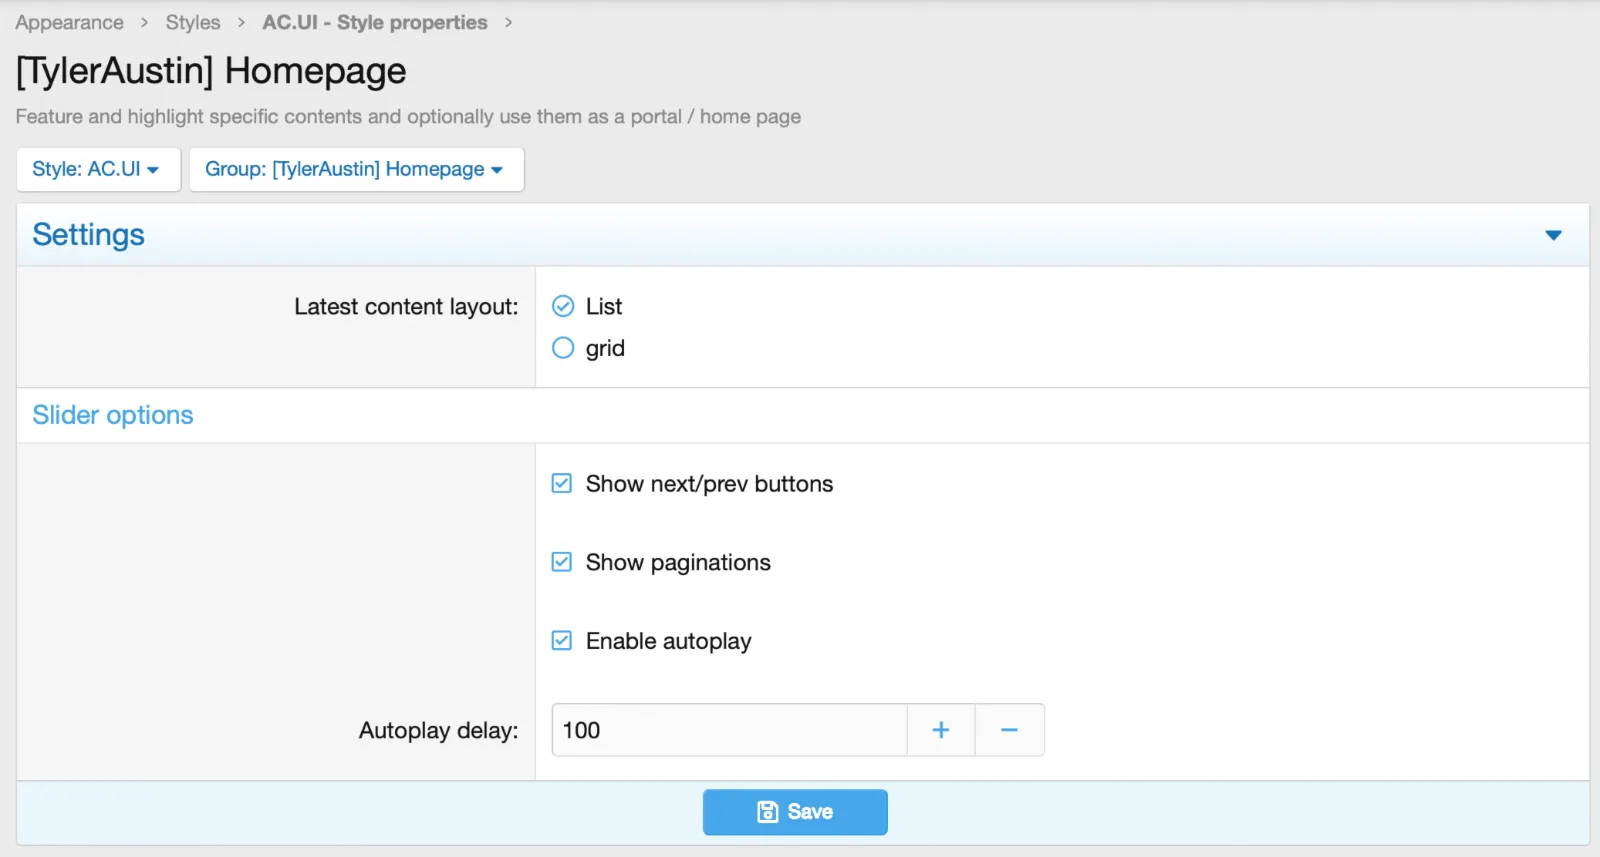1600x857 pixels.
Task: Select the List layout option
Action: click(564, 306)
